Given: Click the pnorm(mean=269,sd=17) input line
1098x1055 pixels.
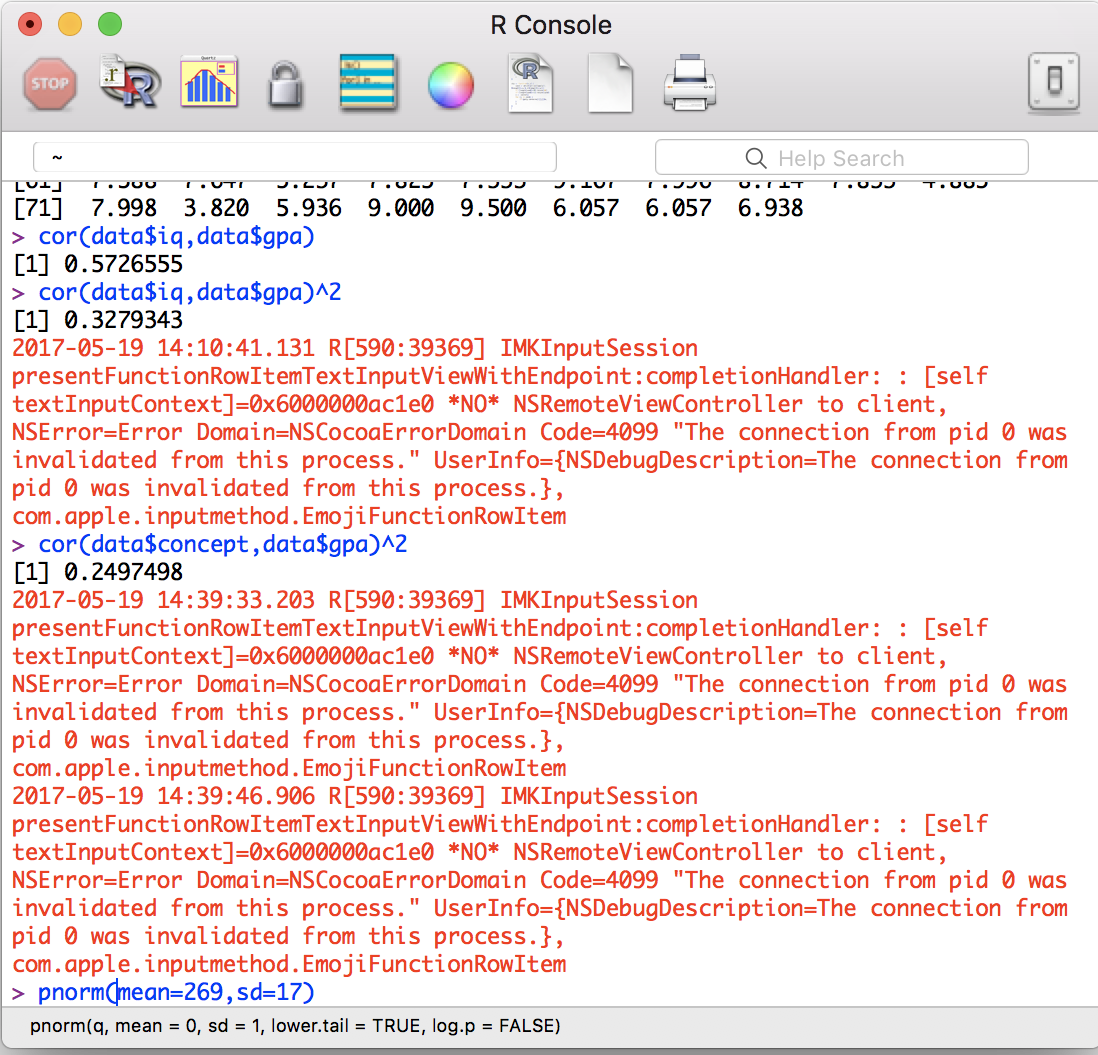Looking at the screenshot, I should point(176,992).
